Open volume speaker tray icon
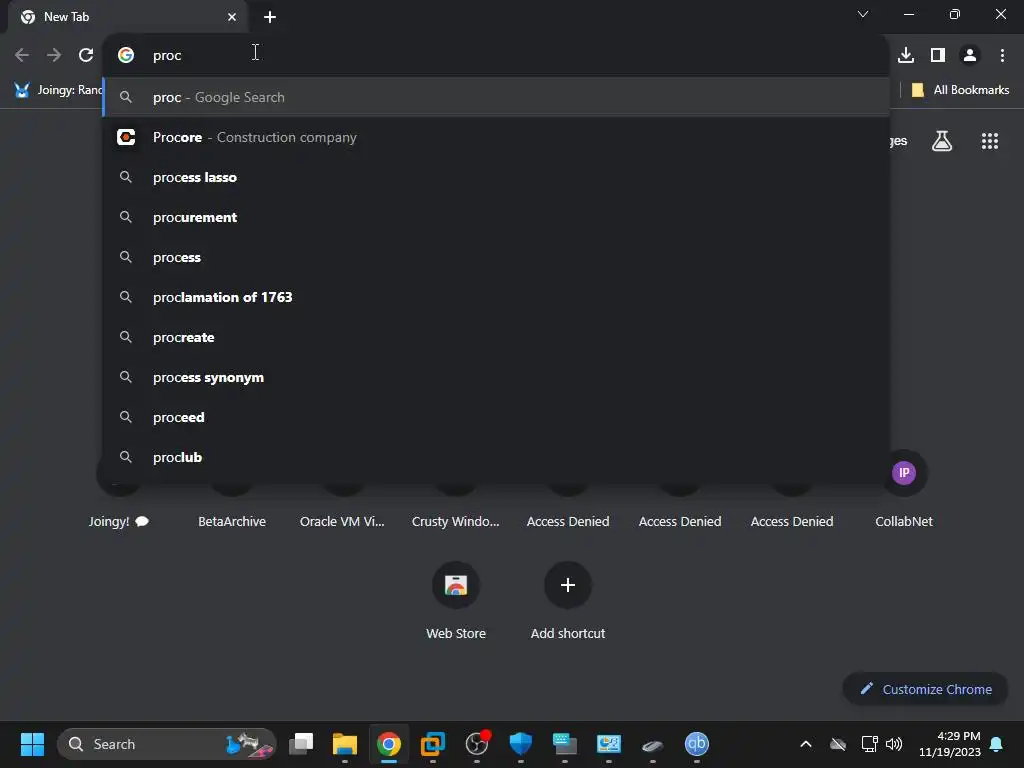 (893, 744)
